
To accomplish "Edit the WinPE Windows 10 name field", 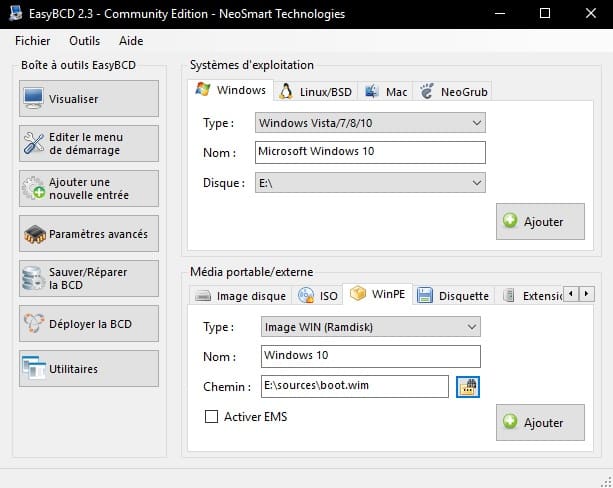I will [371, 356].
